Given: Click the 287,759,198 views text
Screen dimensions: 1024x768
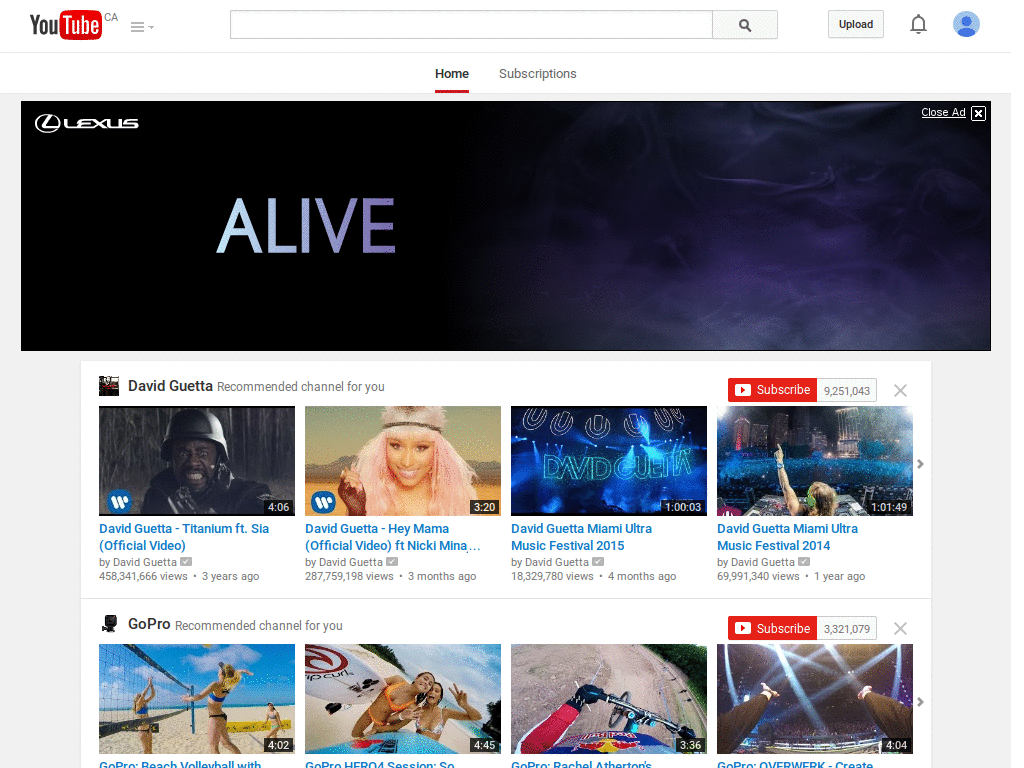Looking at the screenshot, I should pos(349,577).
